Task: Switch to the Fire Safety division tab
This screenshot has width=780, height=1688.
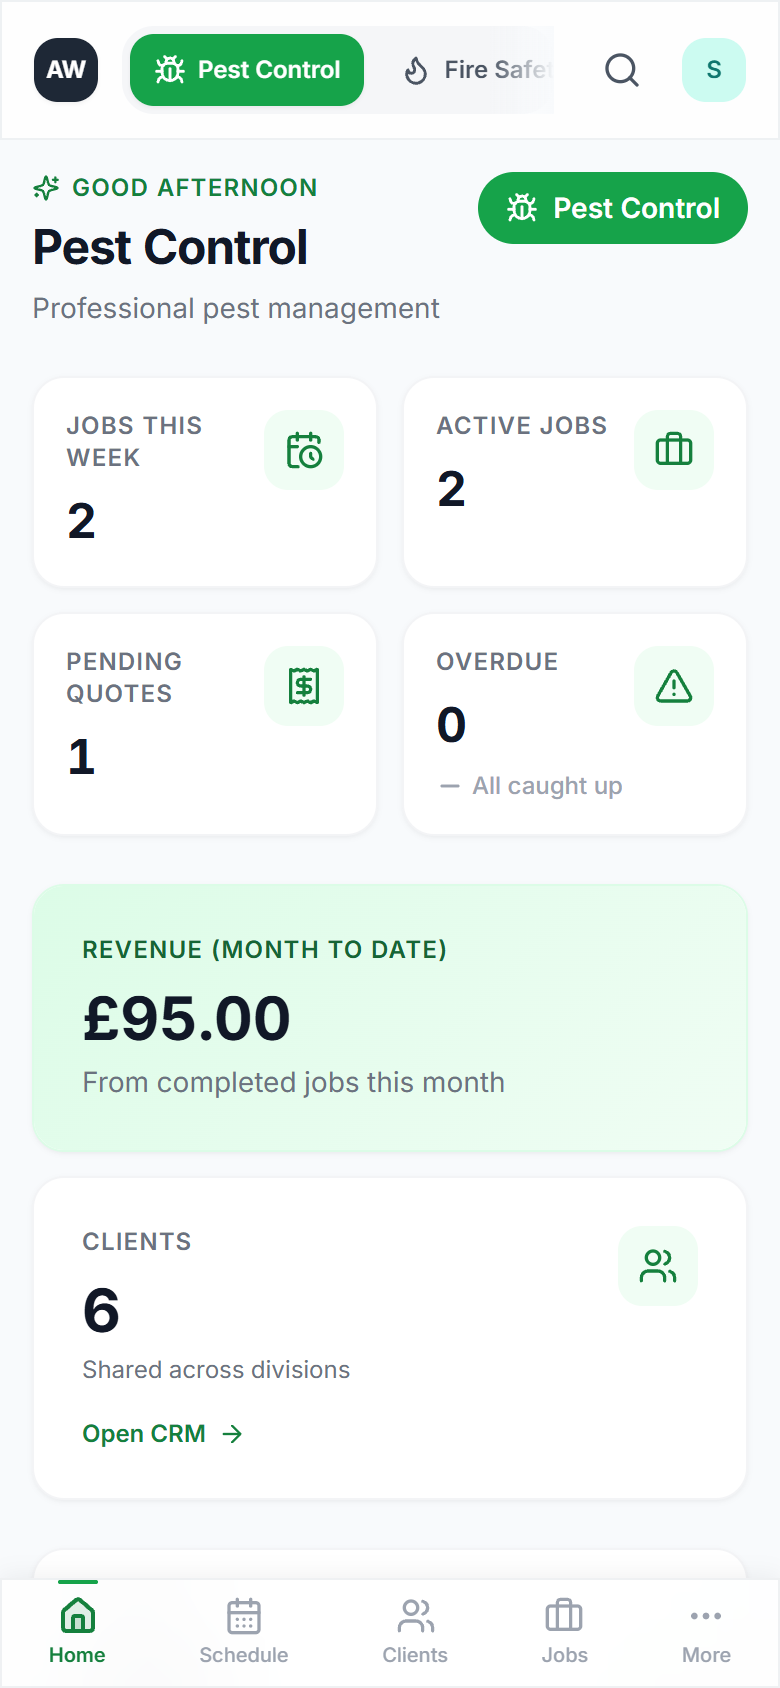Action: 480,70
